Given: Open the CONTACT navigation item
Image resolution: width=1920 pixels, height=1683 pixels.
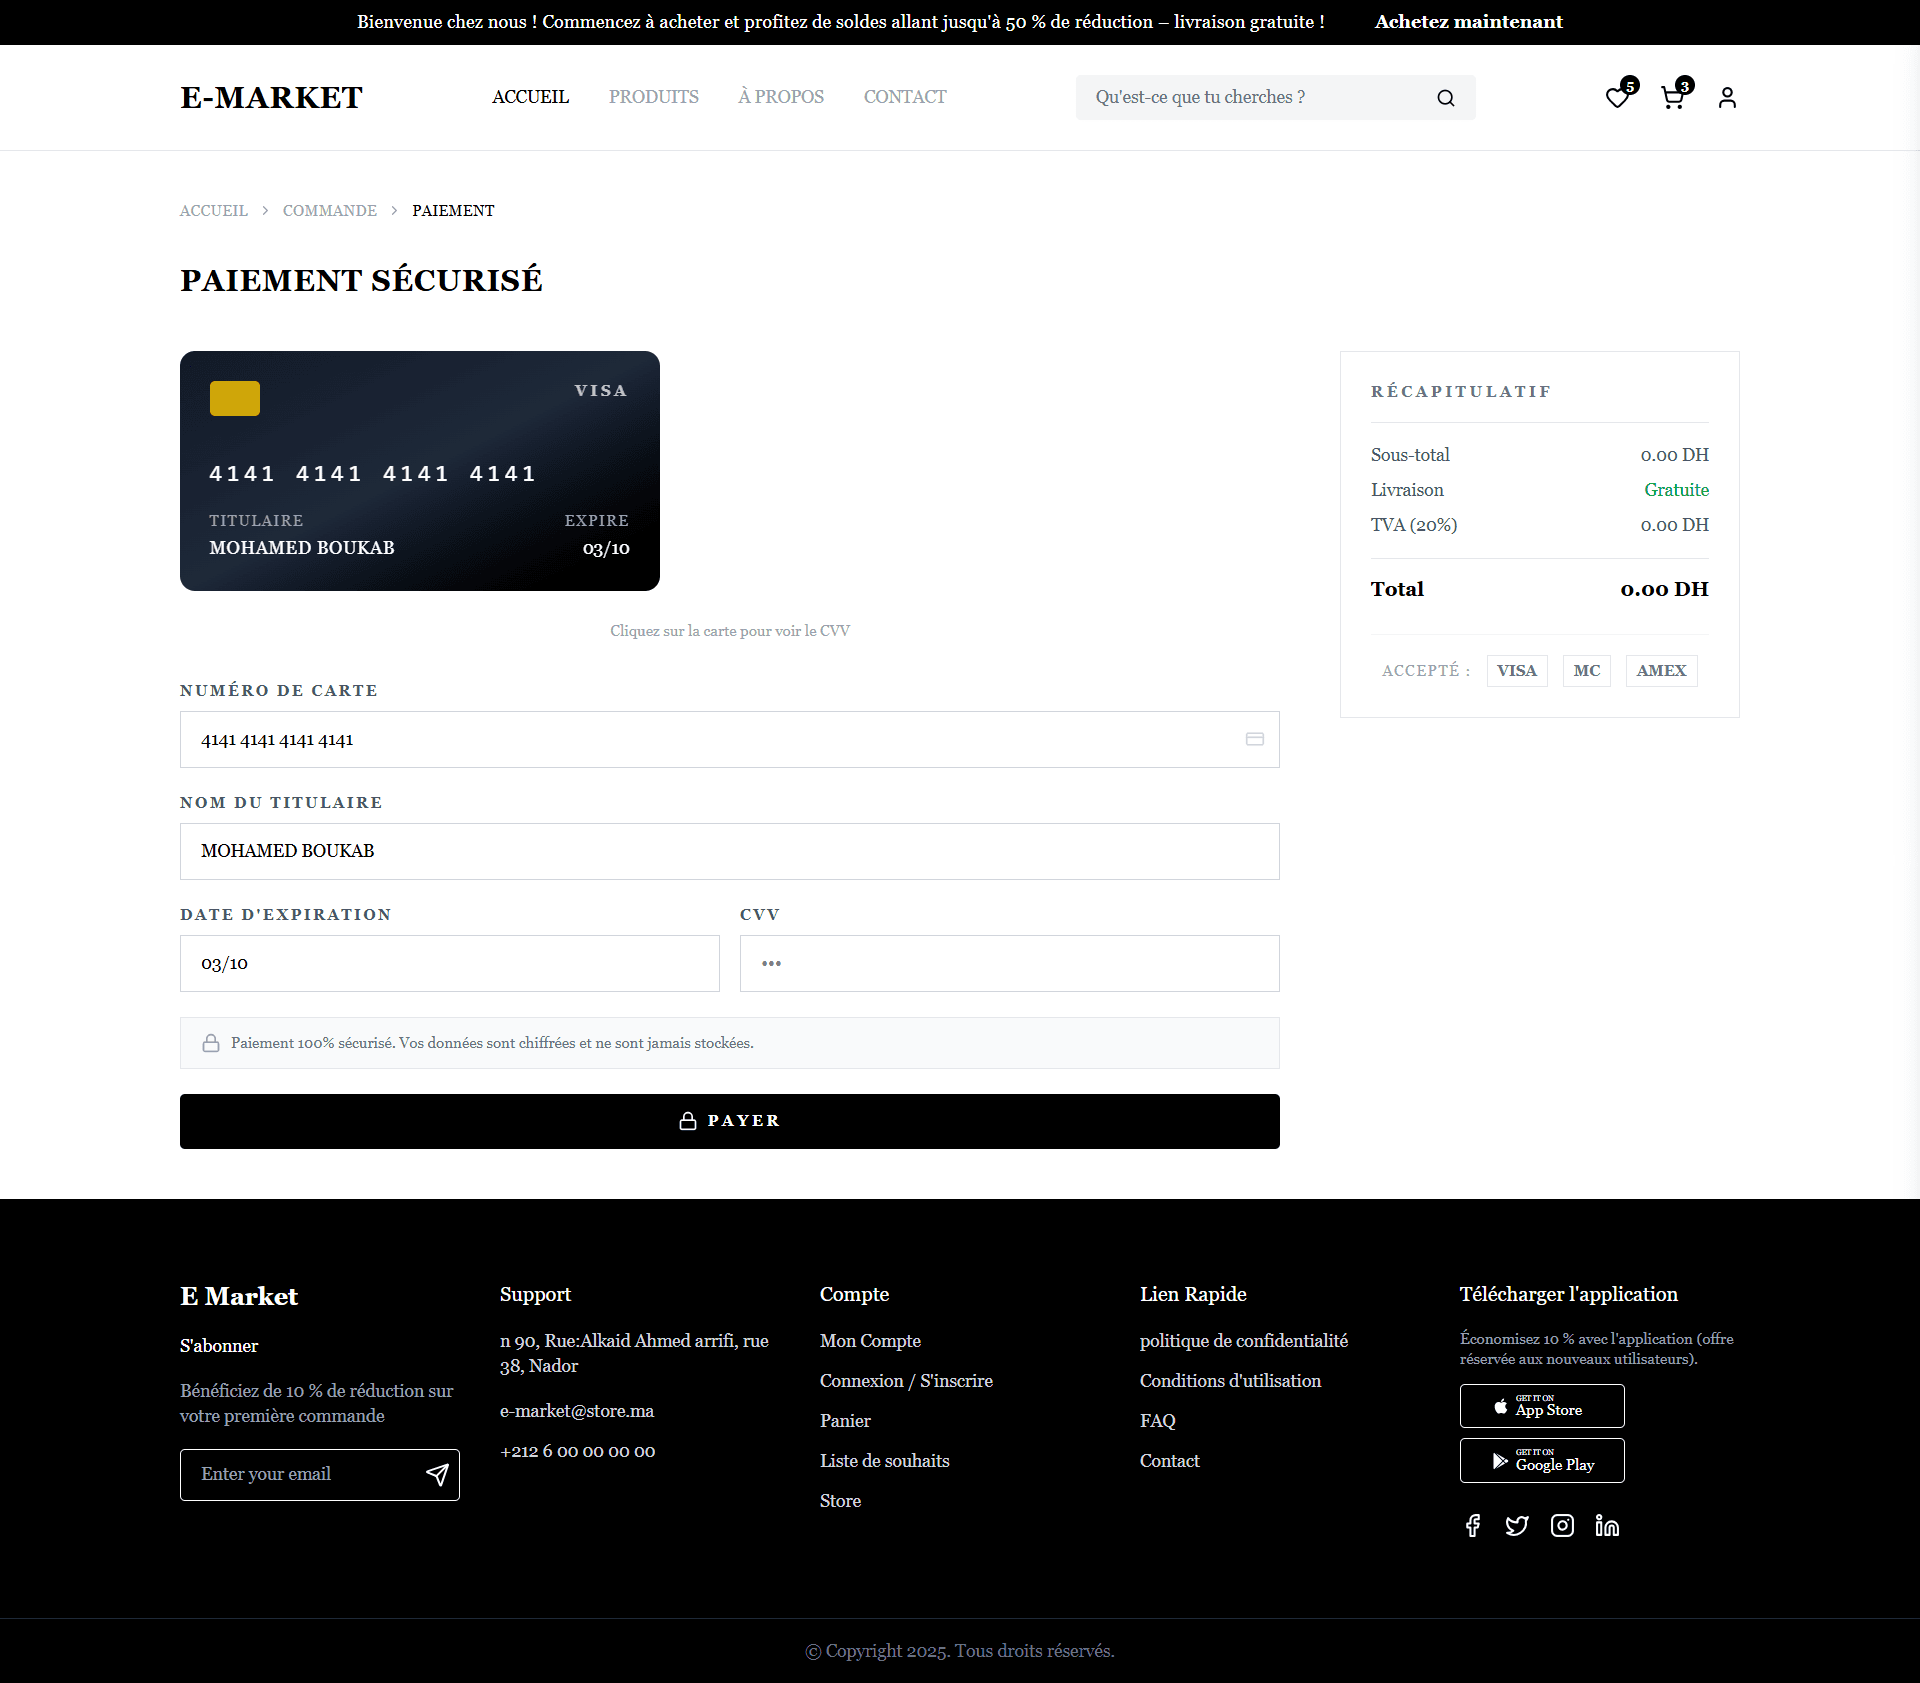Looking at the screenshot, I should point(905,97).
